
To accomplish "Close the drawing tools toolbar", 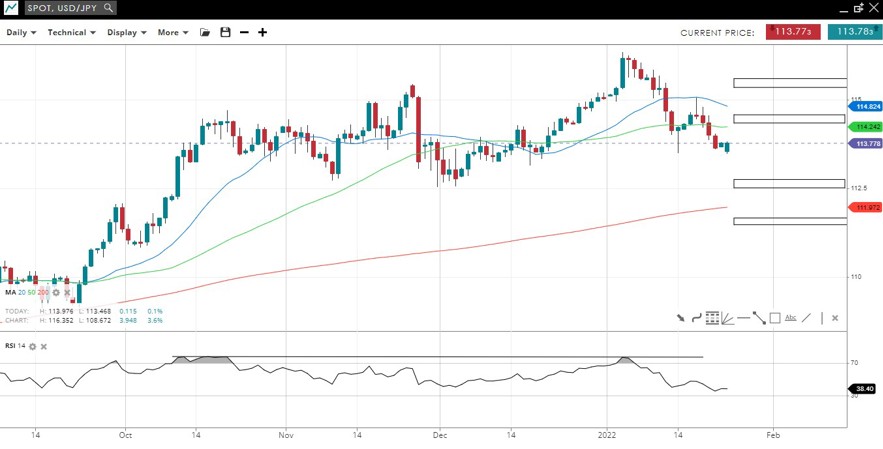I will pyautogui.click(x=835, y=318).
